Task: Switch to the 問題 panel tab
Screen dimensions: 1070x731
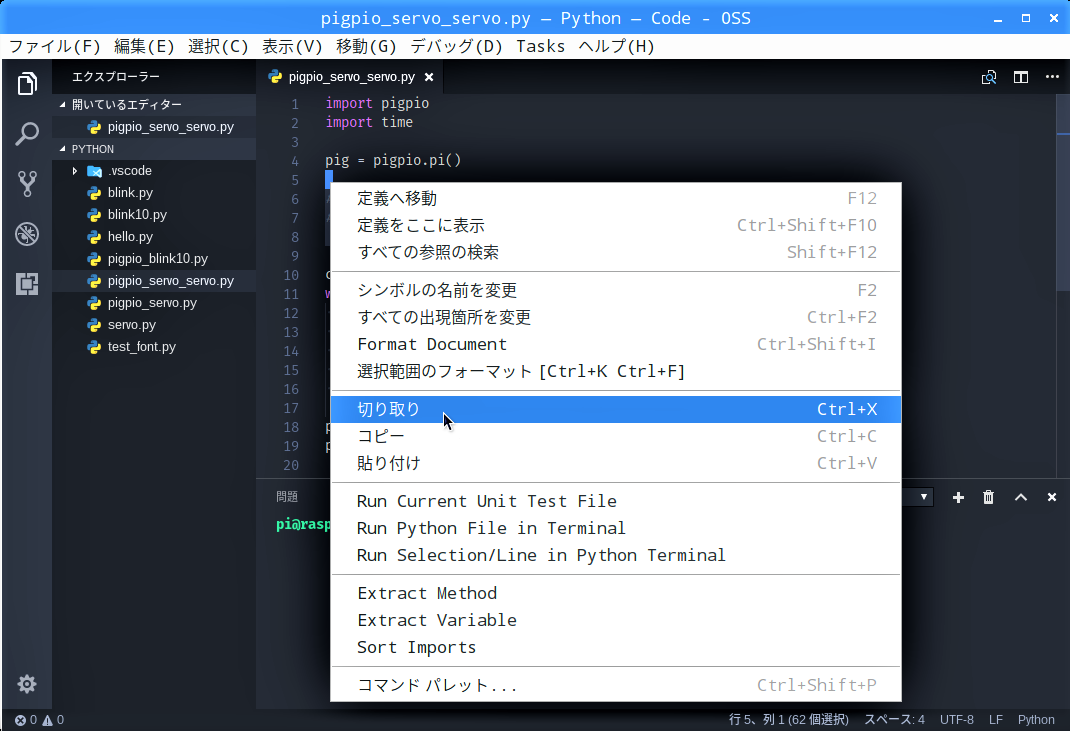Action: pos(287,497)
